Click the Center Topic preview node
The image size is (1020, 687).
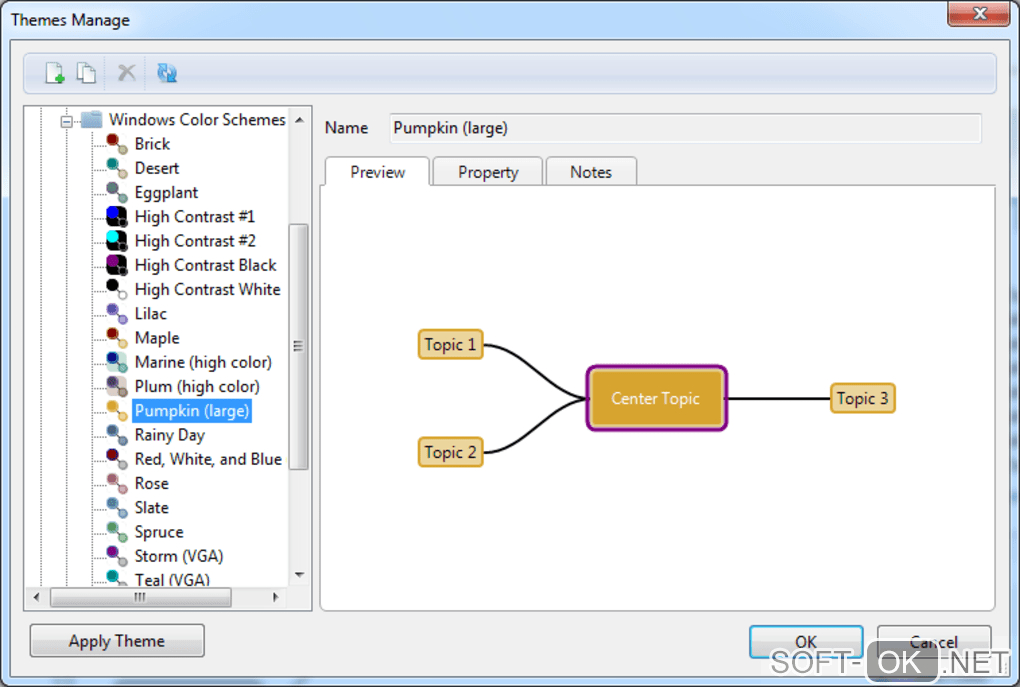point(656,398)
